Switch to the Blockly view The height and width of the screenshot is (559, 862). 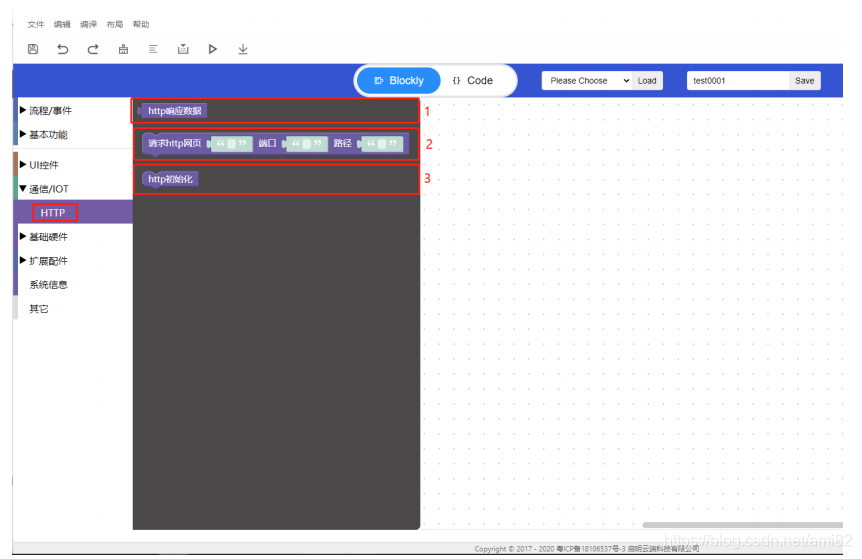pos(399,80)
